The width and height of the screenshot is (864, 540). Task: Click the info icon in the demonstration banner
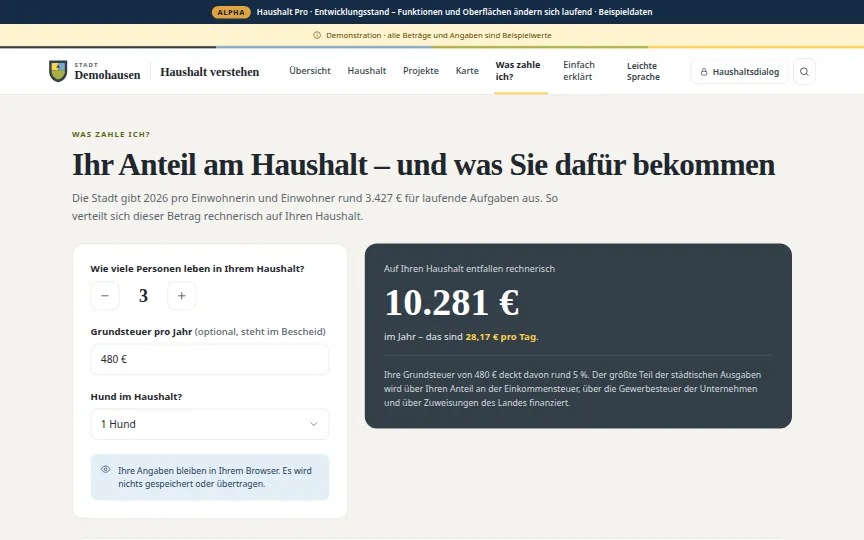[x=317, y=35]
